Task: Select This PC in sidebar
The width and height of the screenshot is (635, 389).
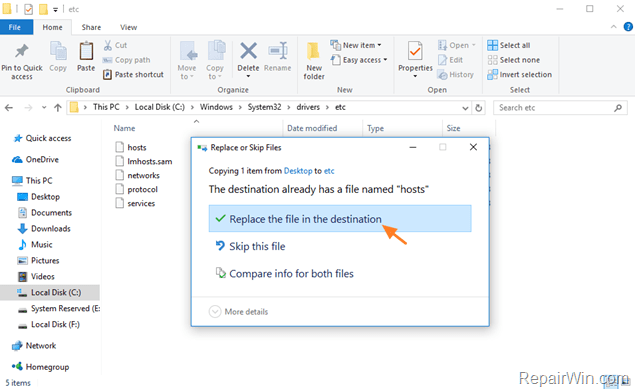Action: [32, 181]
